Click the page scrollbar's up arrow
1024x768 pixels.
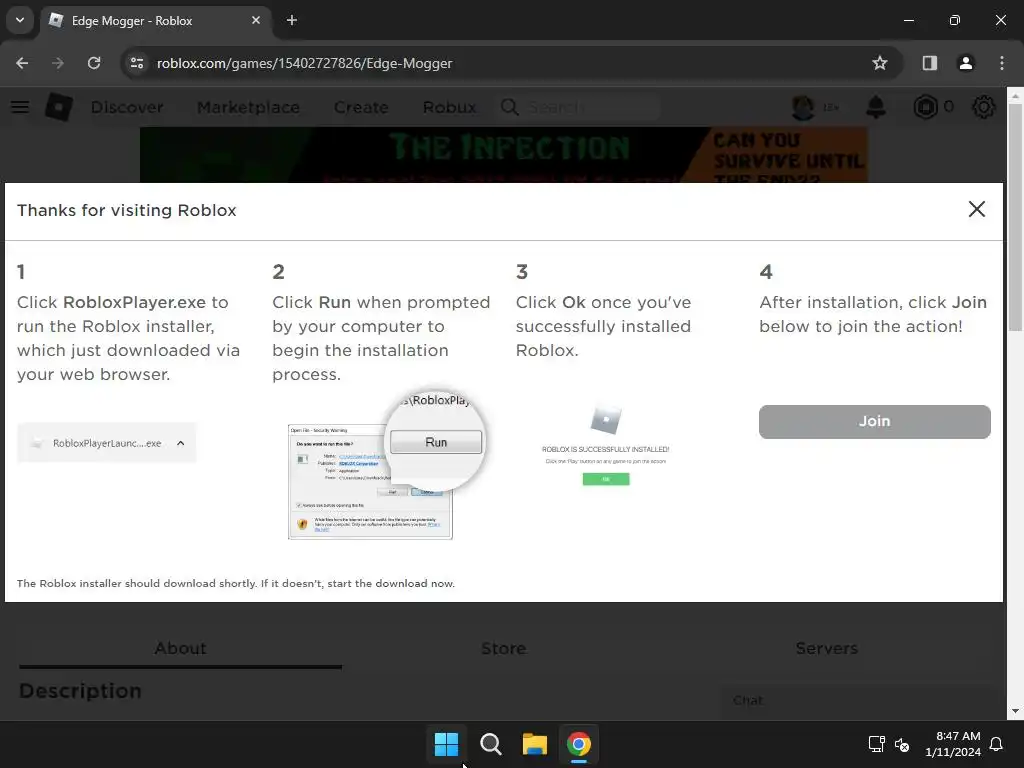pyautogui.click(x=1015, y=96)
